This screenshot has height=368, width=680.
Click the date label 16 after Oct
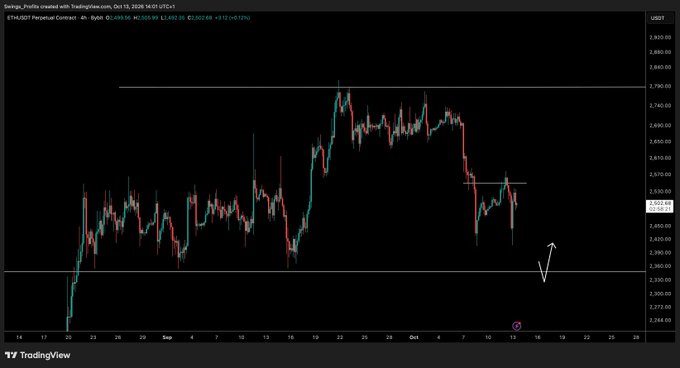(x=537, y=337)
